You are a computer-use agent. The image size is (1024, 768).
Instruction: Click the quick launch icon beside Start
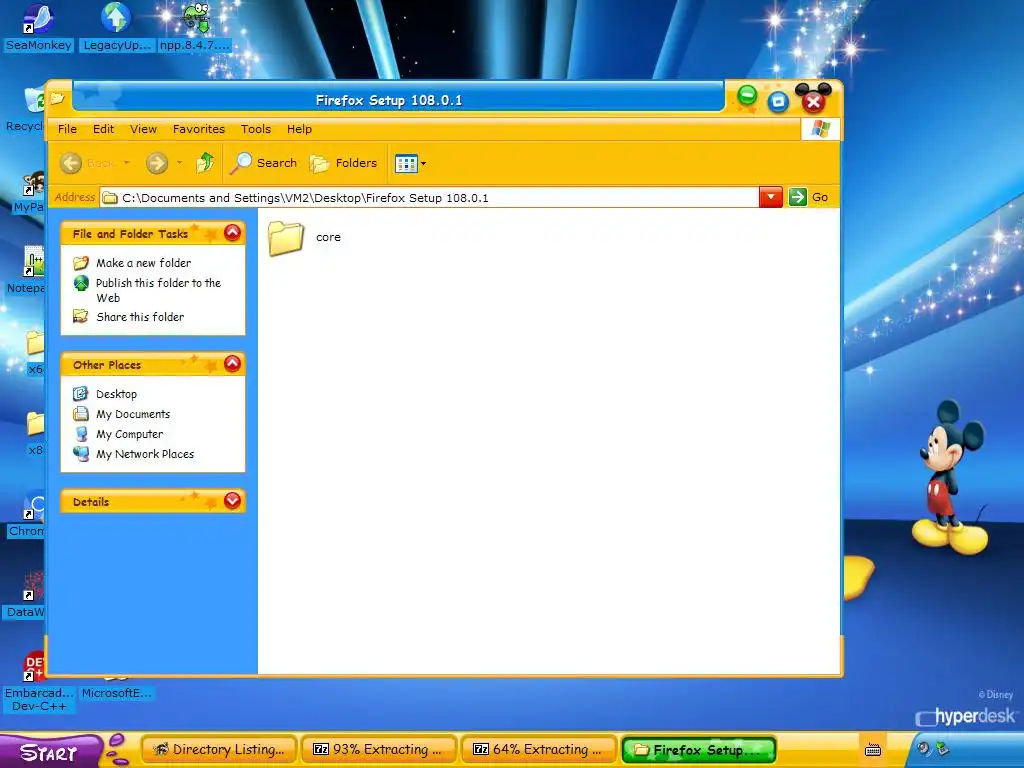click(x=118, y=750)
